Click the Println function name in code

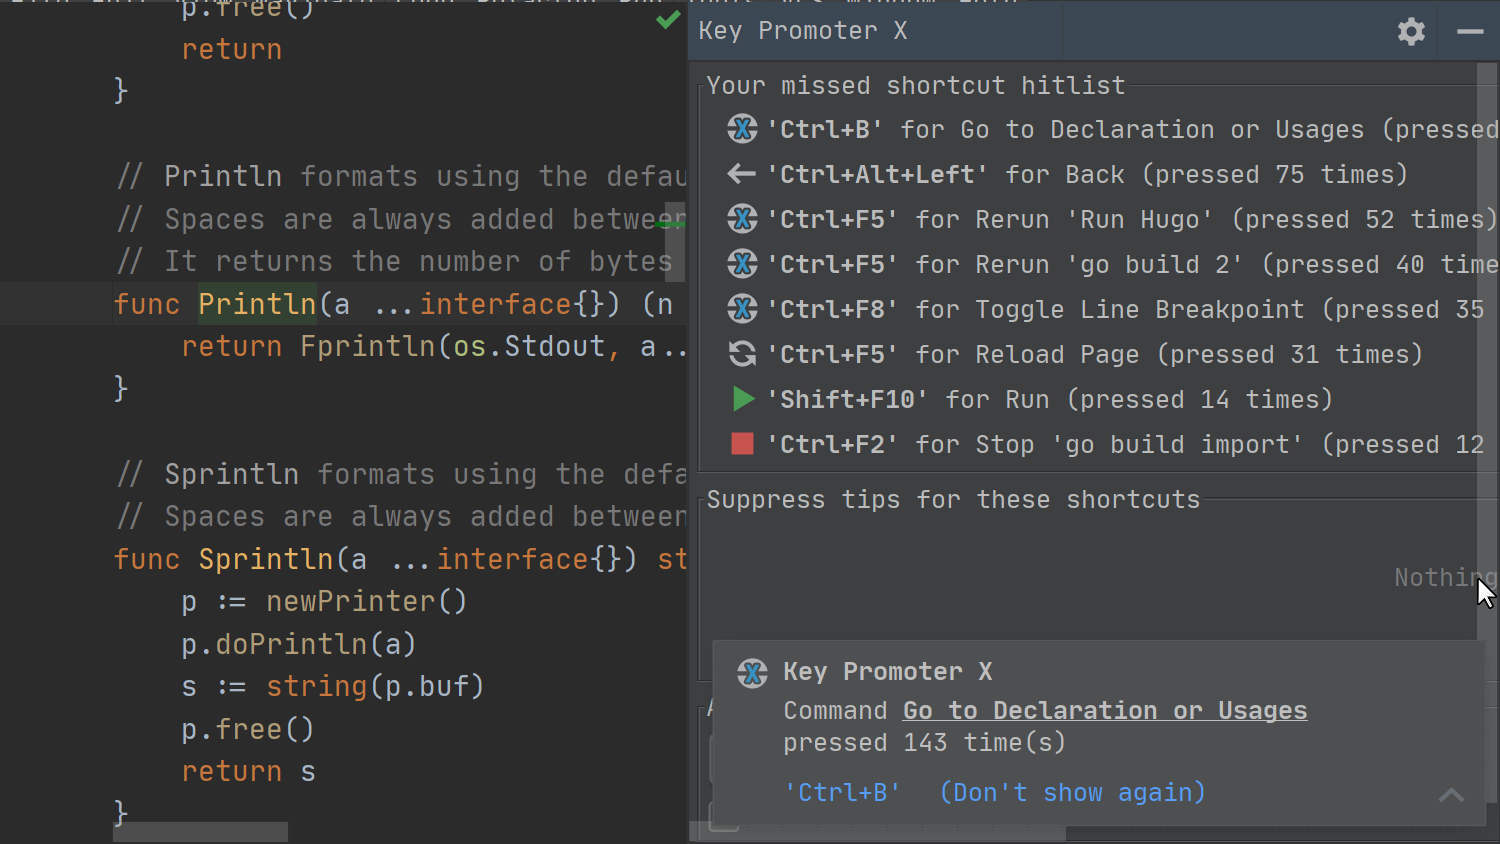click(x=257, y=304)
